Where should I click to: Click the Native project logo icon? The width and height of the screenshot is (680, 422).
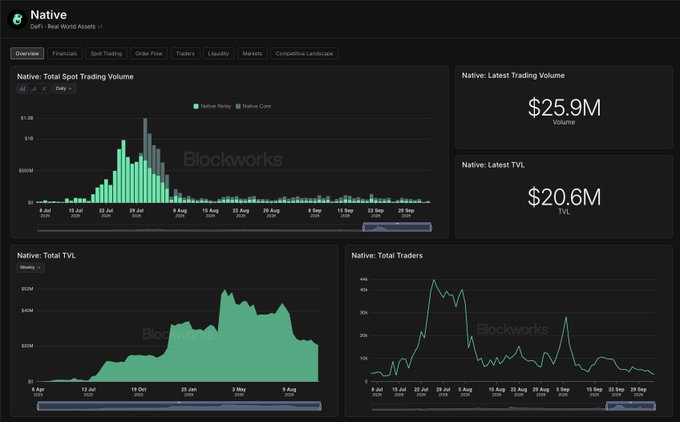17,20
